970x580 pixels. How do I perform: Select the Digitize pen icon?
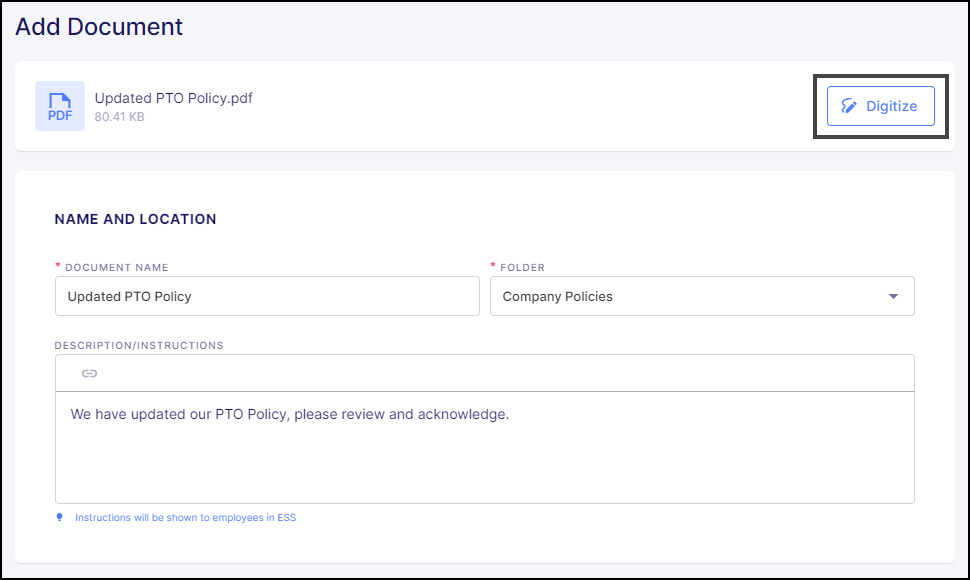click(x=849, y=106)
